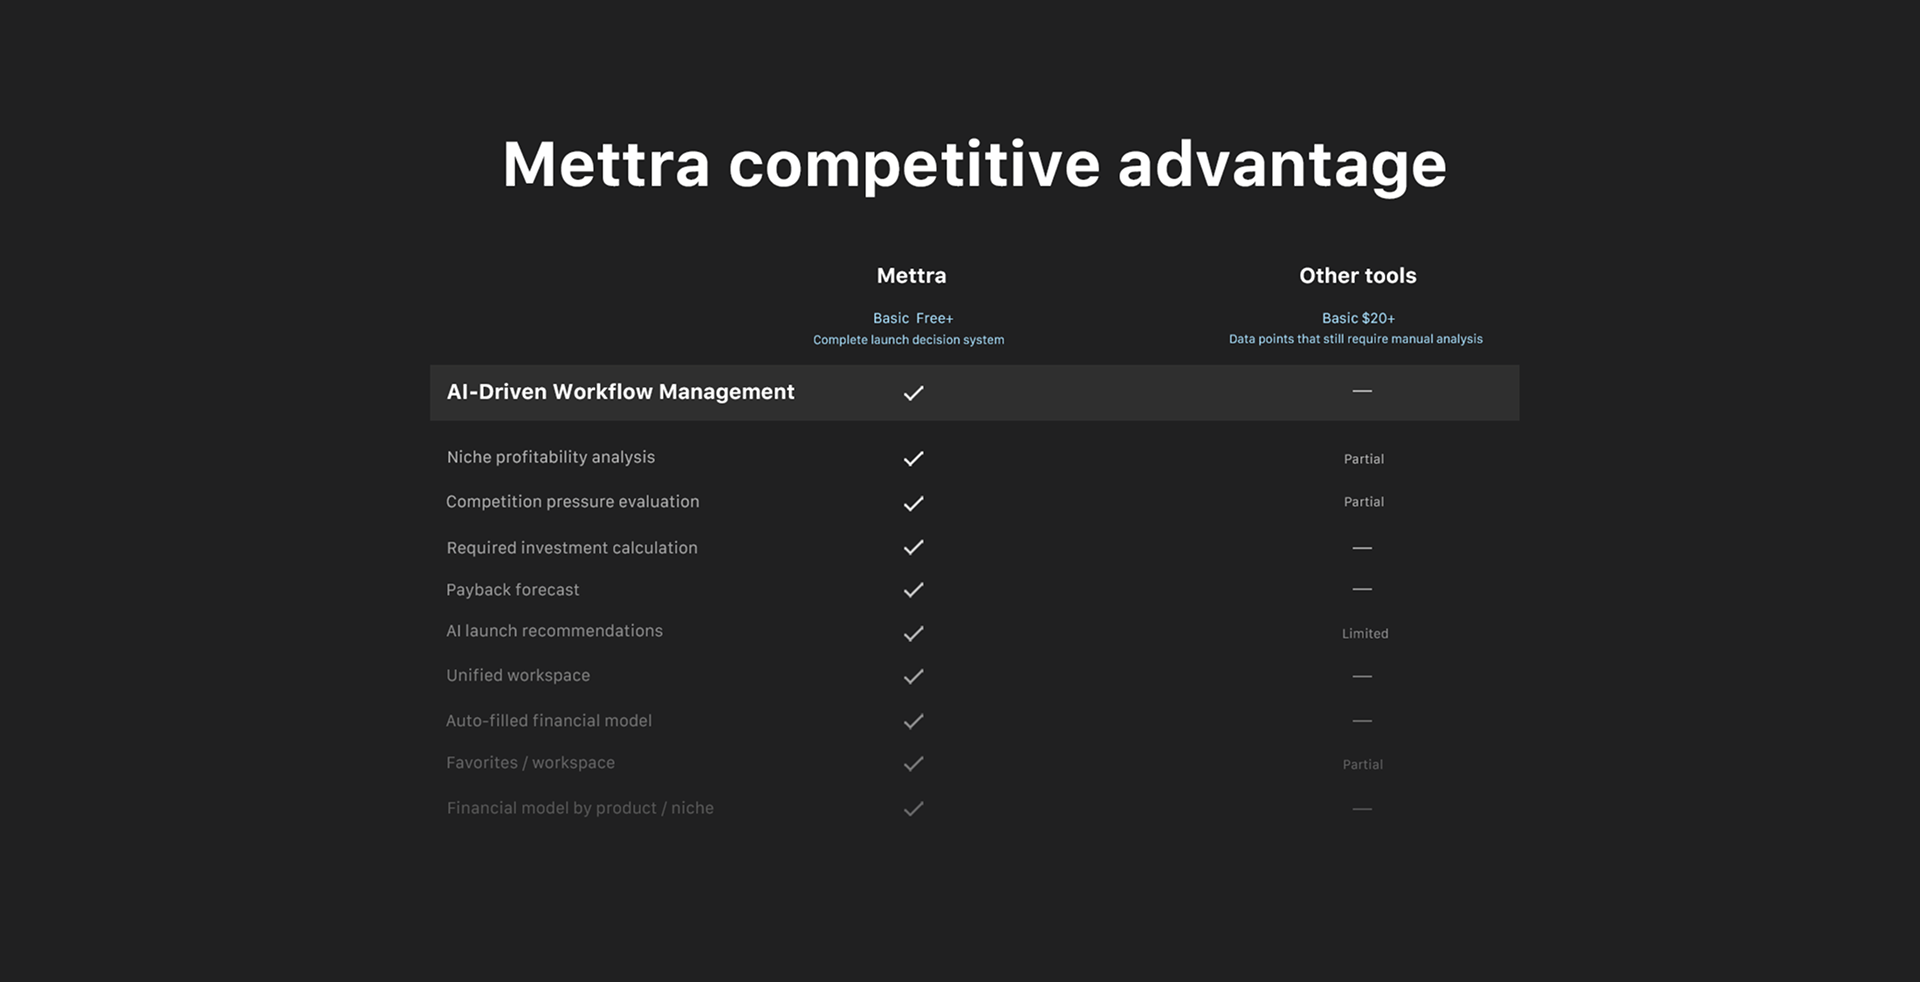Screen dimensions: 1920x982
Task: Click Other tools dash for Financial model by product
Action: tap(1362, 809)
